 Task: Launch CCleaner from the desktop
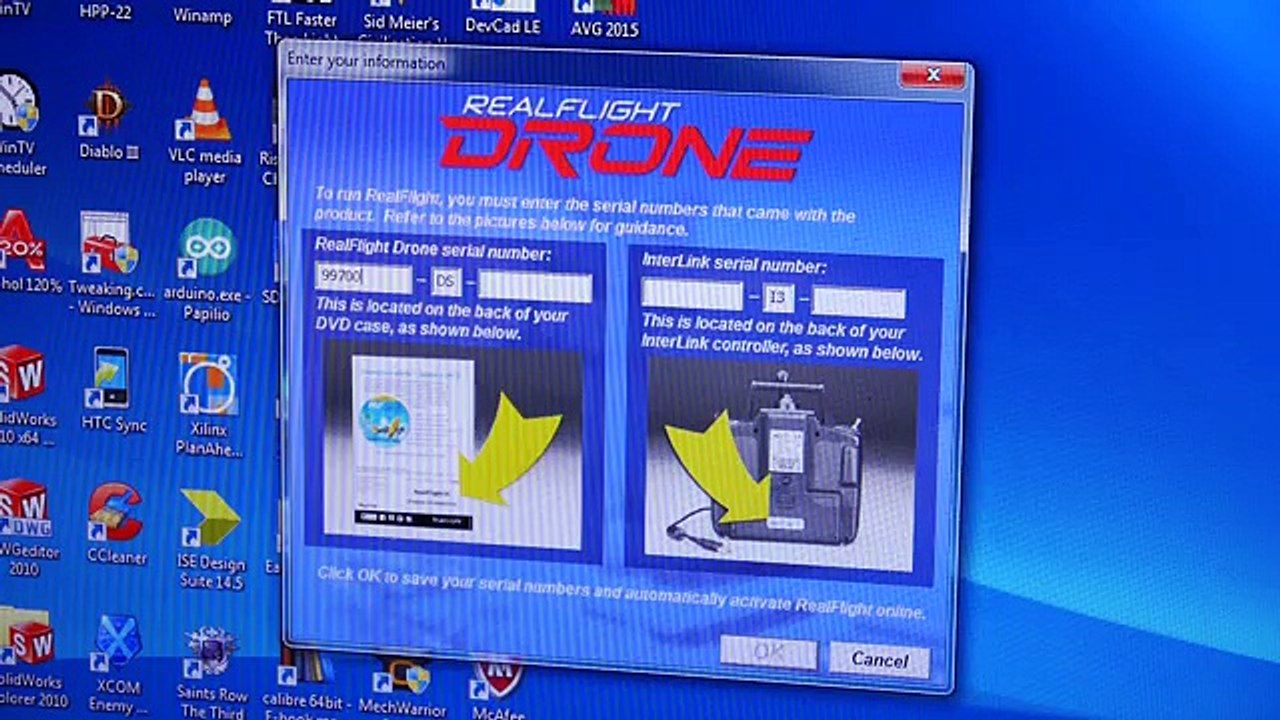click(x=115, y=523)
